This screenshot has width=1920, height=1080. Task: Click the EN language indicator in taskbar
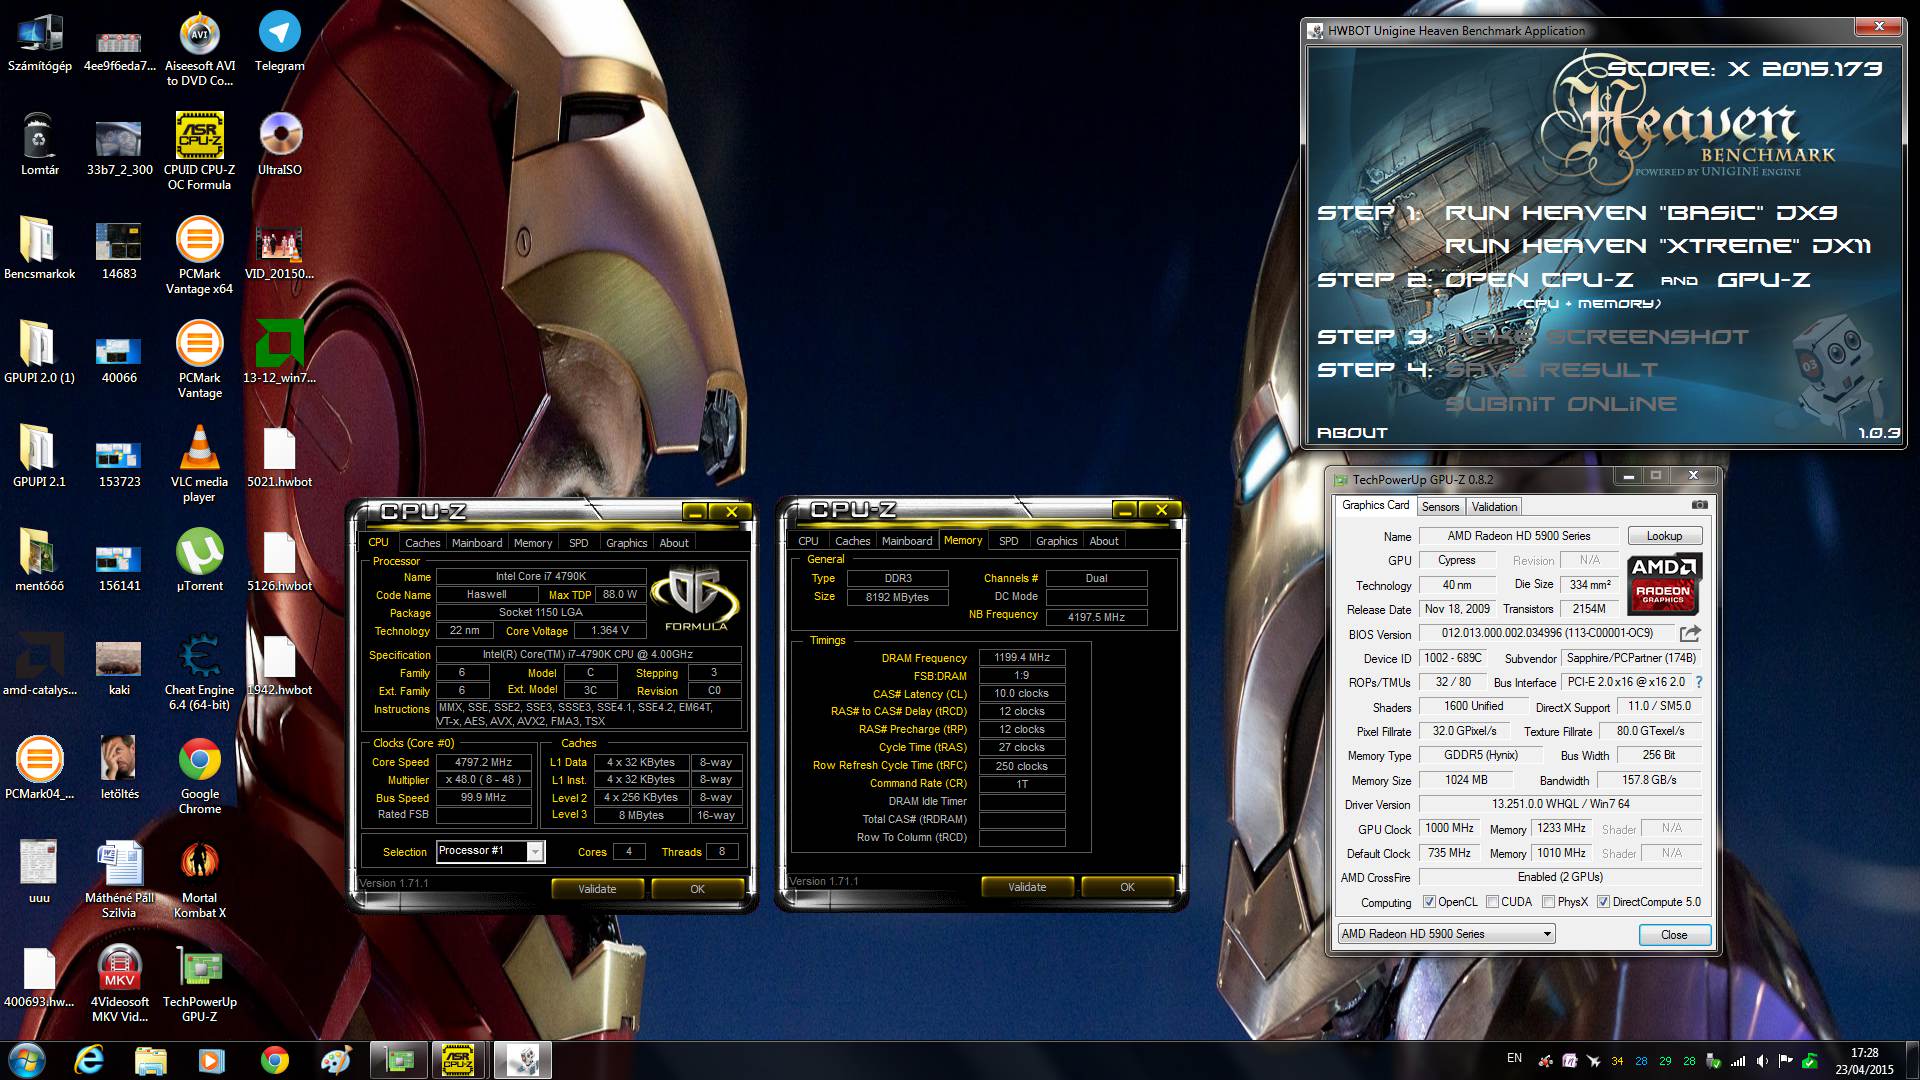[x=1514, y=1058]
